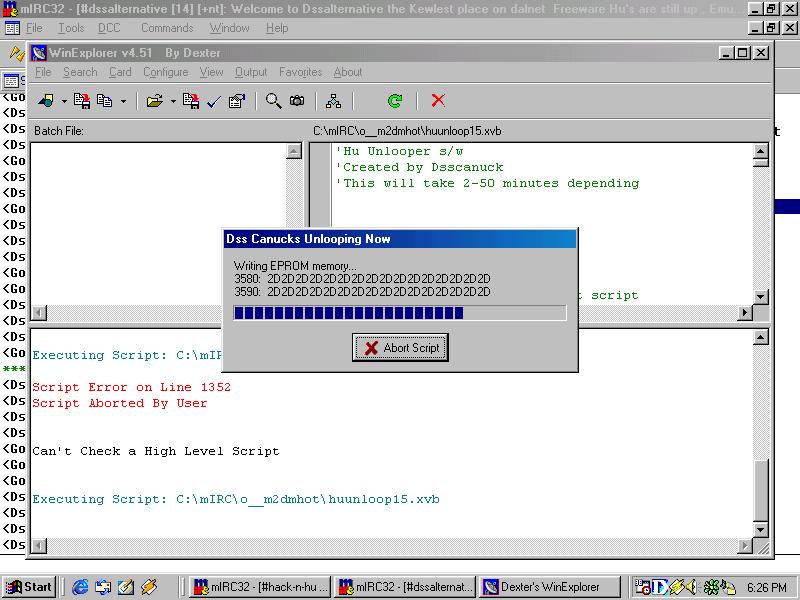Click the save batch file toolbar icon
800x600 pixels.
click(x=82, y=101)
